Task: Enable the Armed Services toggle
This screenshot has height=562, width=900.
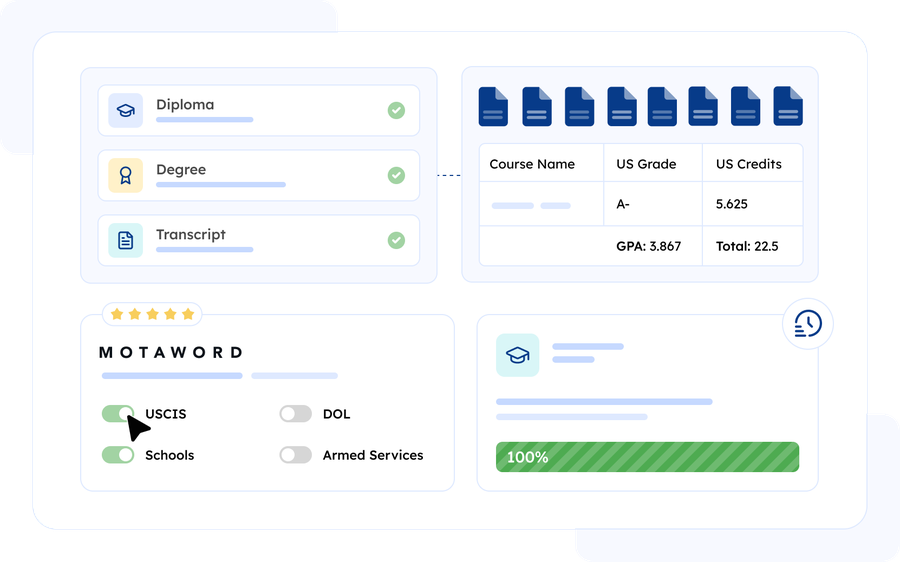Action: pos(296,455)
